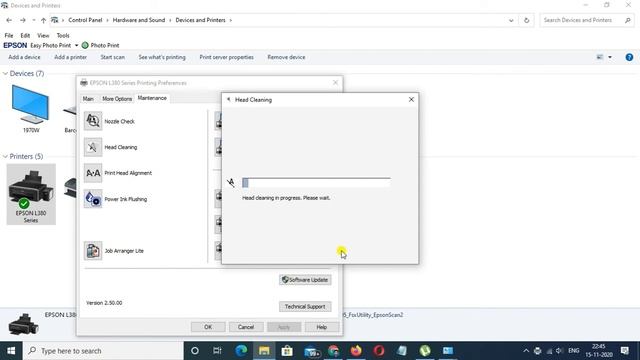Click Hardware and Sound in breadcrumb
Image resolution: width=640 pixels, height=360 pixels.
[139, 20]
